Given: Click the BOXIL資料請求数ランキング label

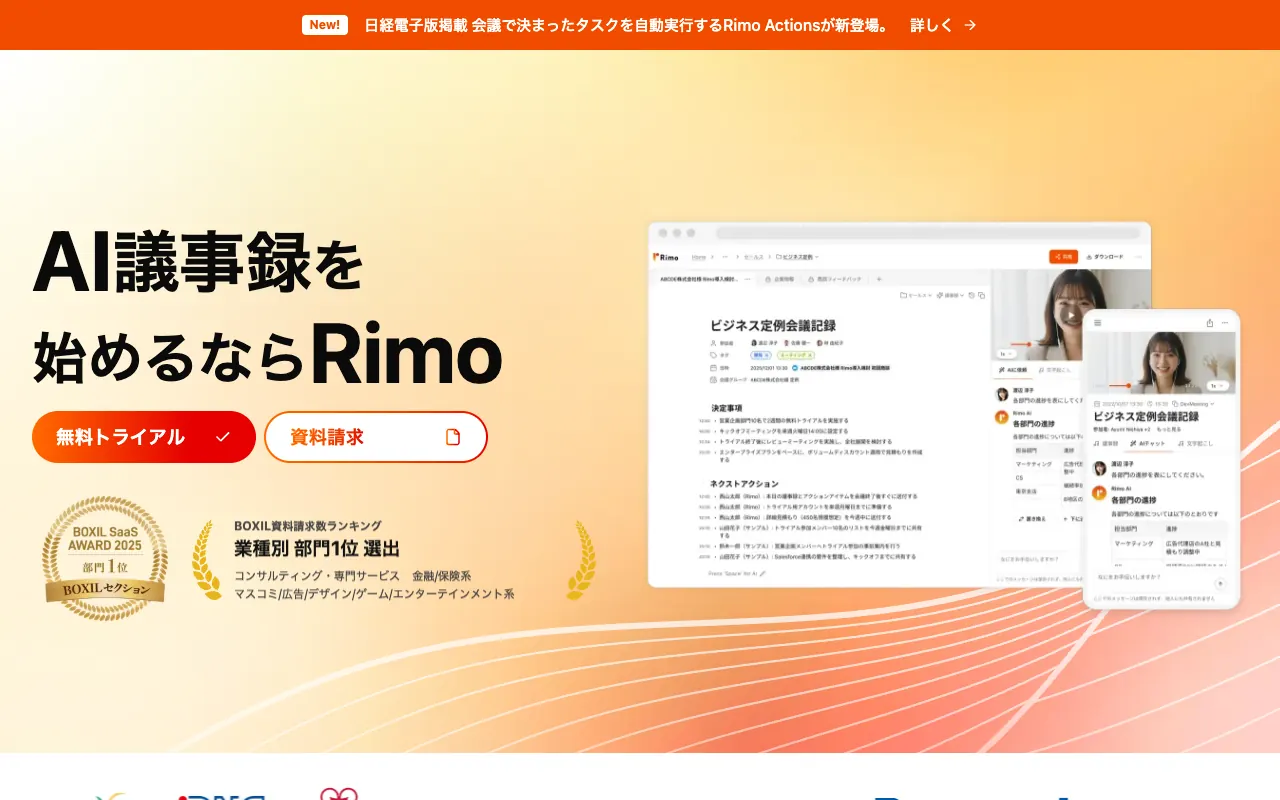Looking at the screenshot, I should [308, 526].
